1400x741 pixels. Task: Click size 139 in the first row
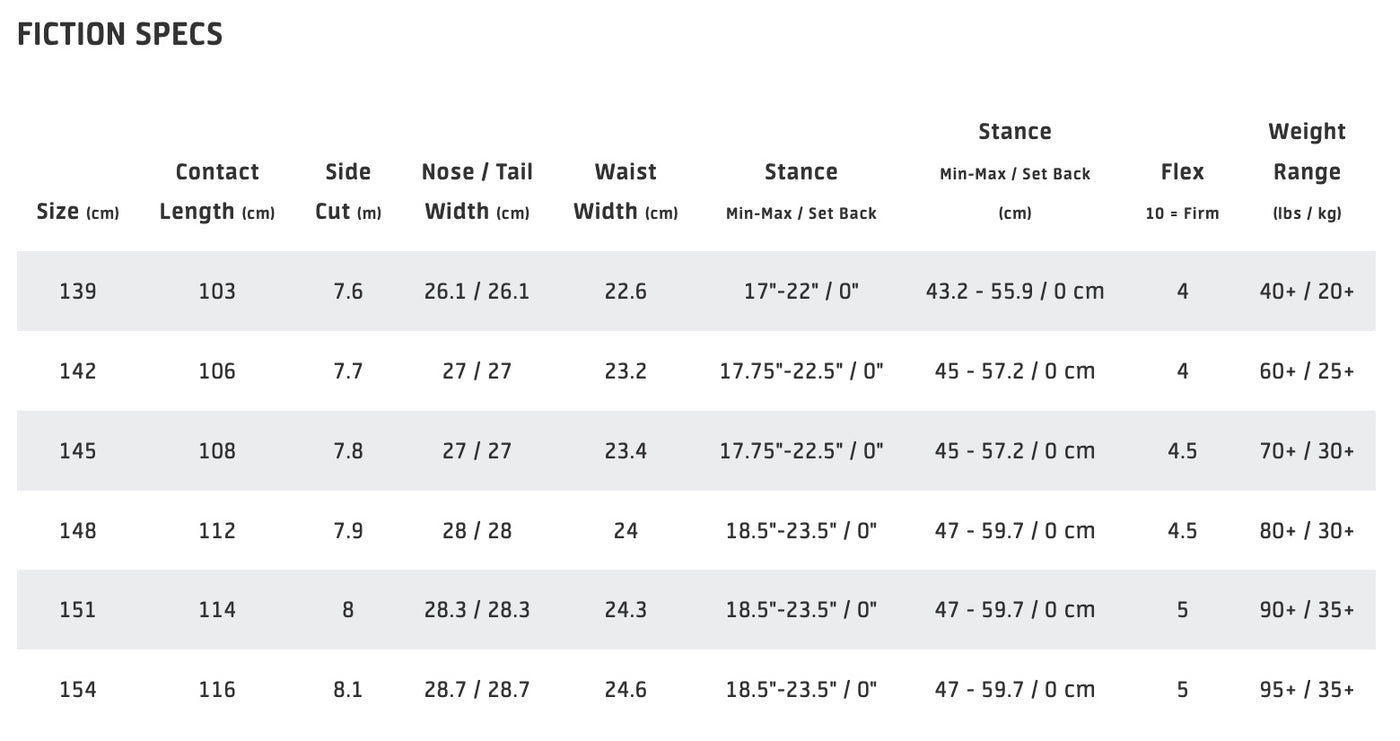pos(78,292)
